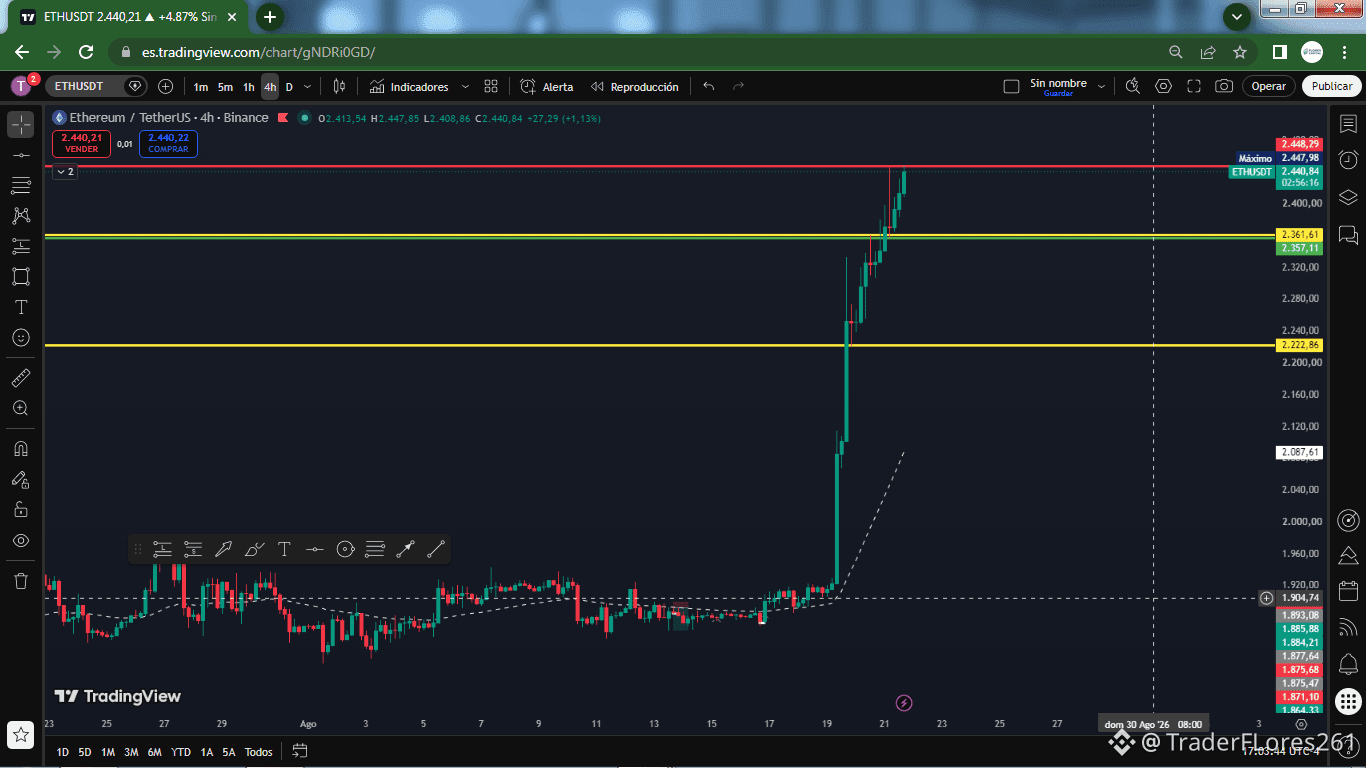Open the Fibonacci retracement tools
This screenshot has height=768, width=1366.
[x=21, y=185]
